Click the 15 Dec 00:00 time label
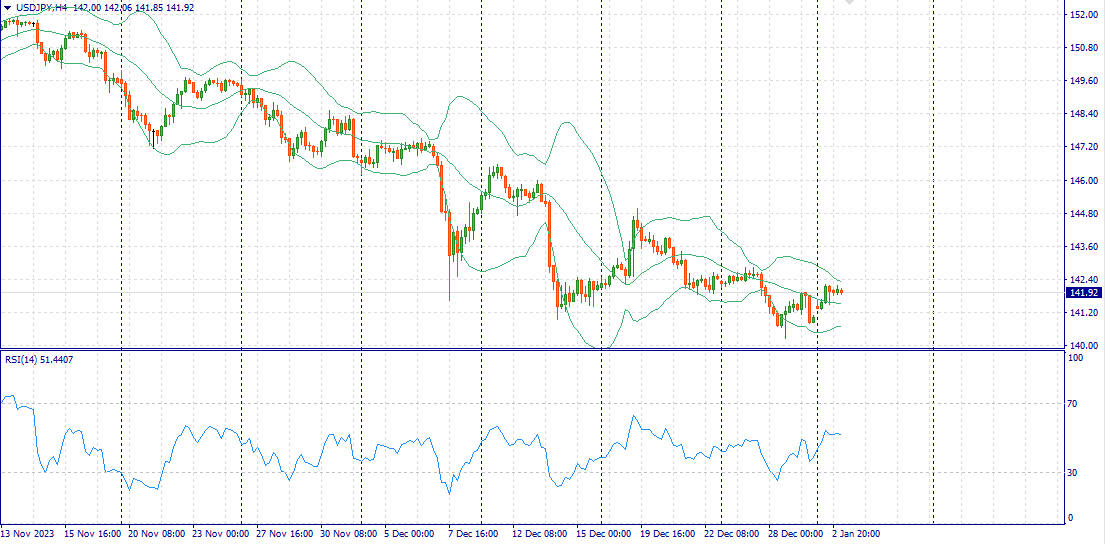Screen dimensions: 1106x544 [x=604, y=534]
